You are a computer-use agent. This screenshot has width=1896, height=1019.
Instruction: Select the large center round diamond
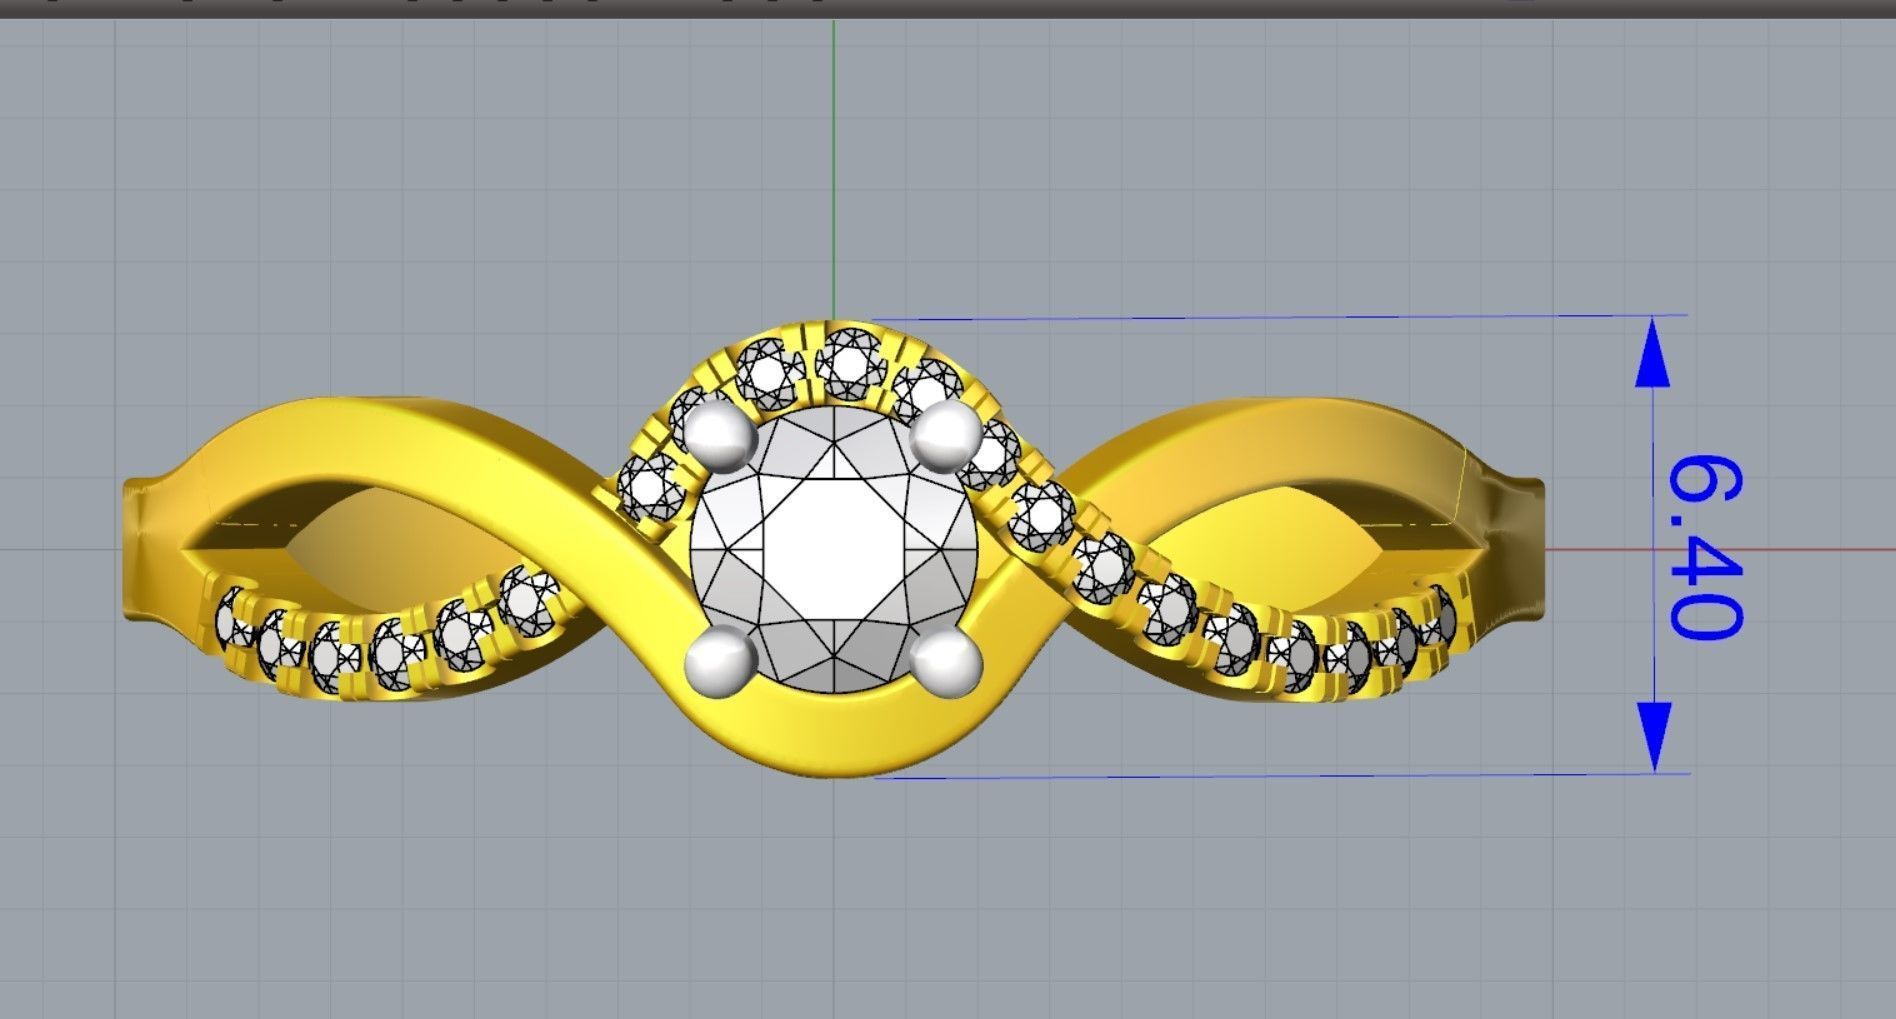[x=833, y=548]
